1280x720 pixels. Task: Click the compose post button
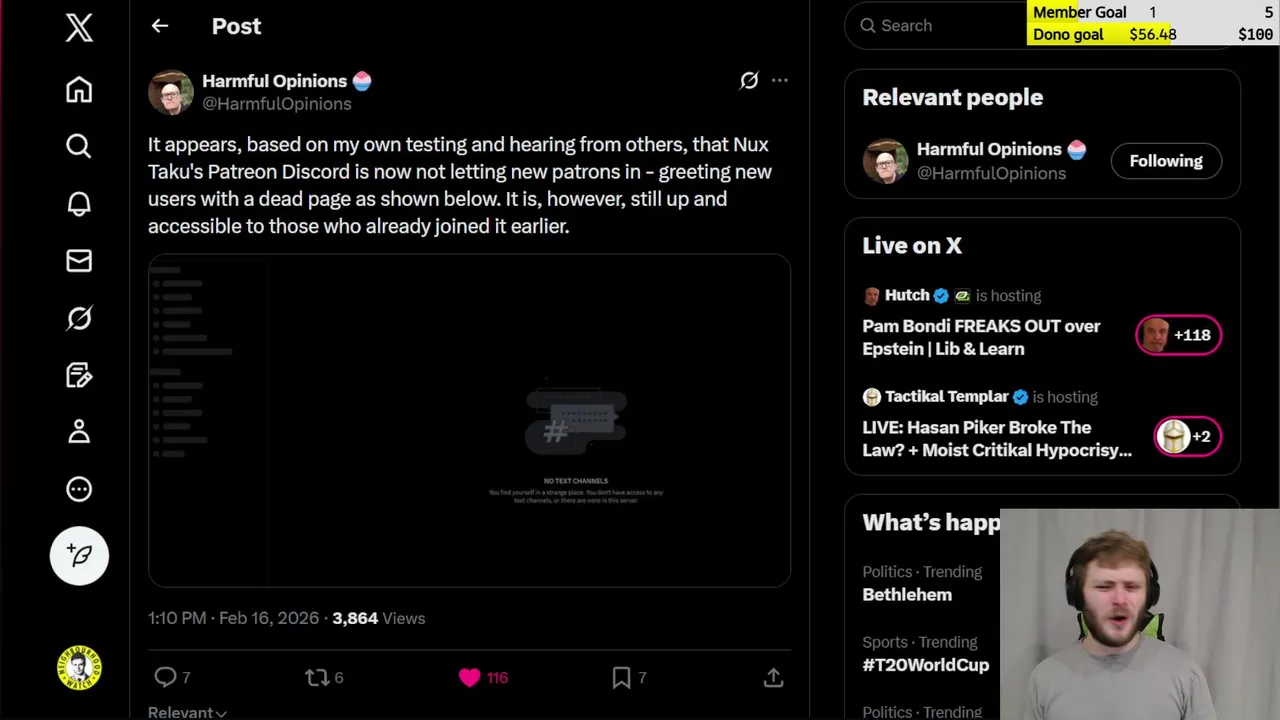79,555
